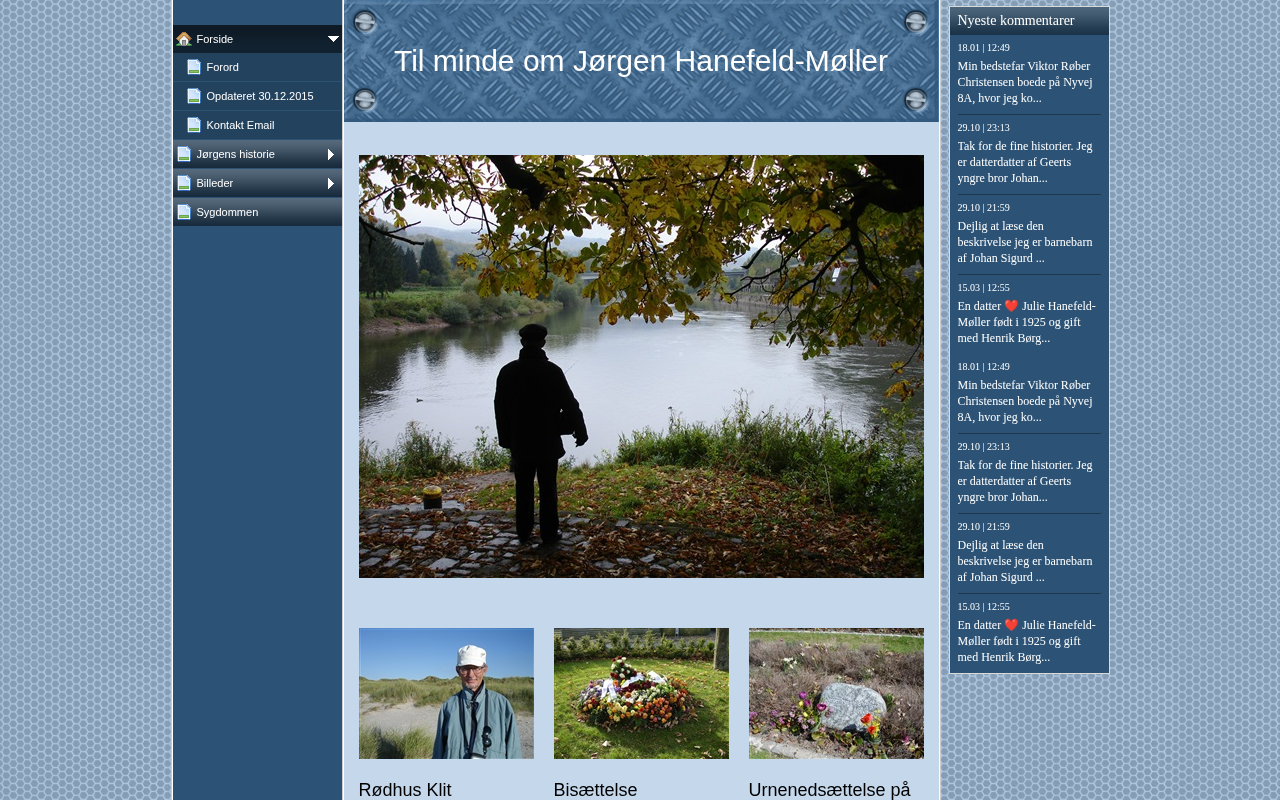Click the page icon next to Kontakt Email

pos(194,125)
